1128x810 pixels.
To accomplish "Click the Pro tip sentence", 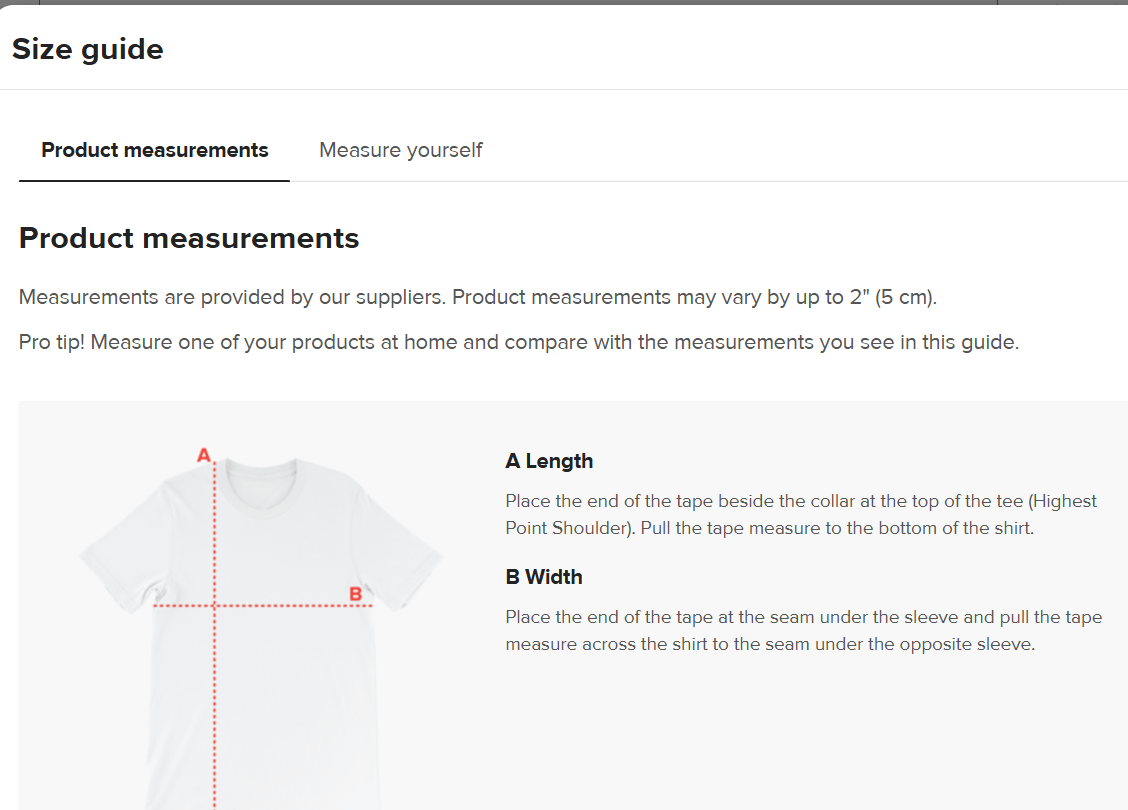I will (x=518, y=341).
